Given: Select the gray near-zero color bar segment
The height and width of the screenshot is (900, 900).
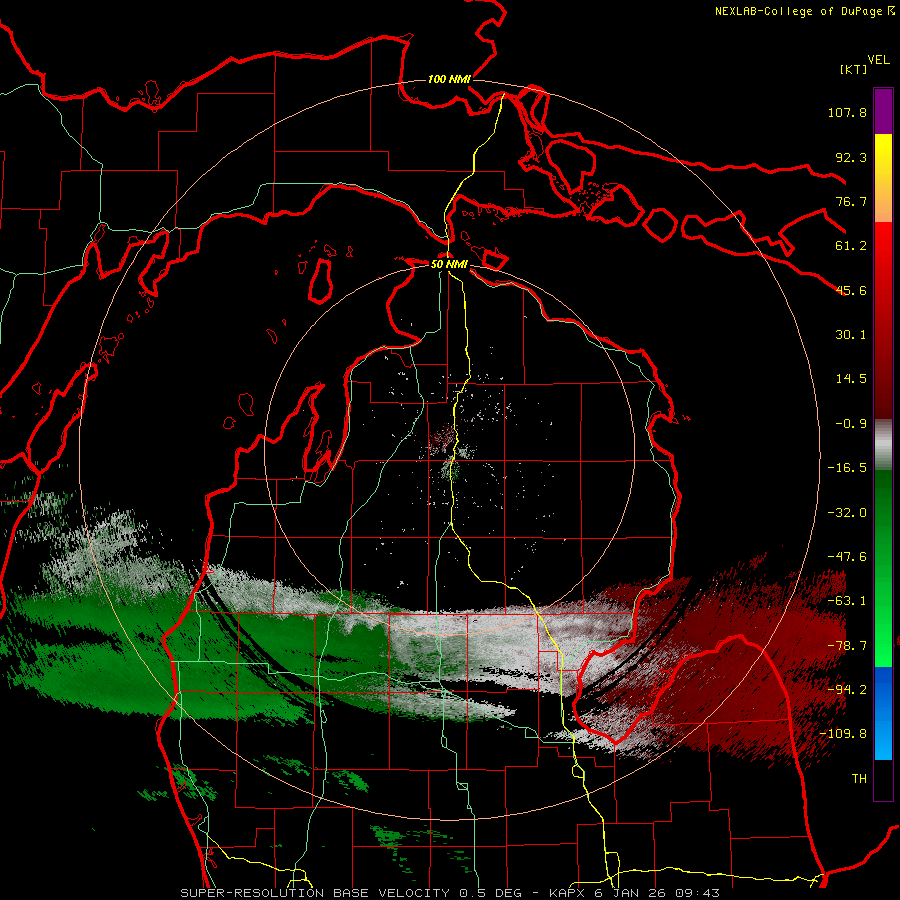Looking at the screenshot, I should click(883, 444).
